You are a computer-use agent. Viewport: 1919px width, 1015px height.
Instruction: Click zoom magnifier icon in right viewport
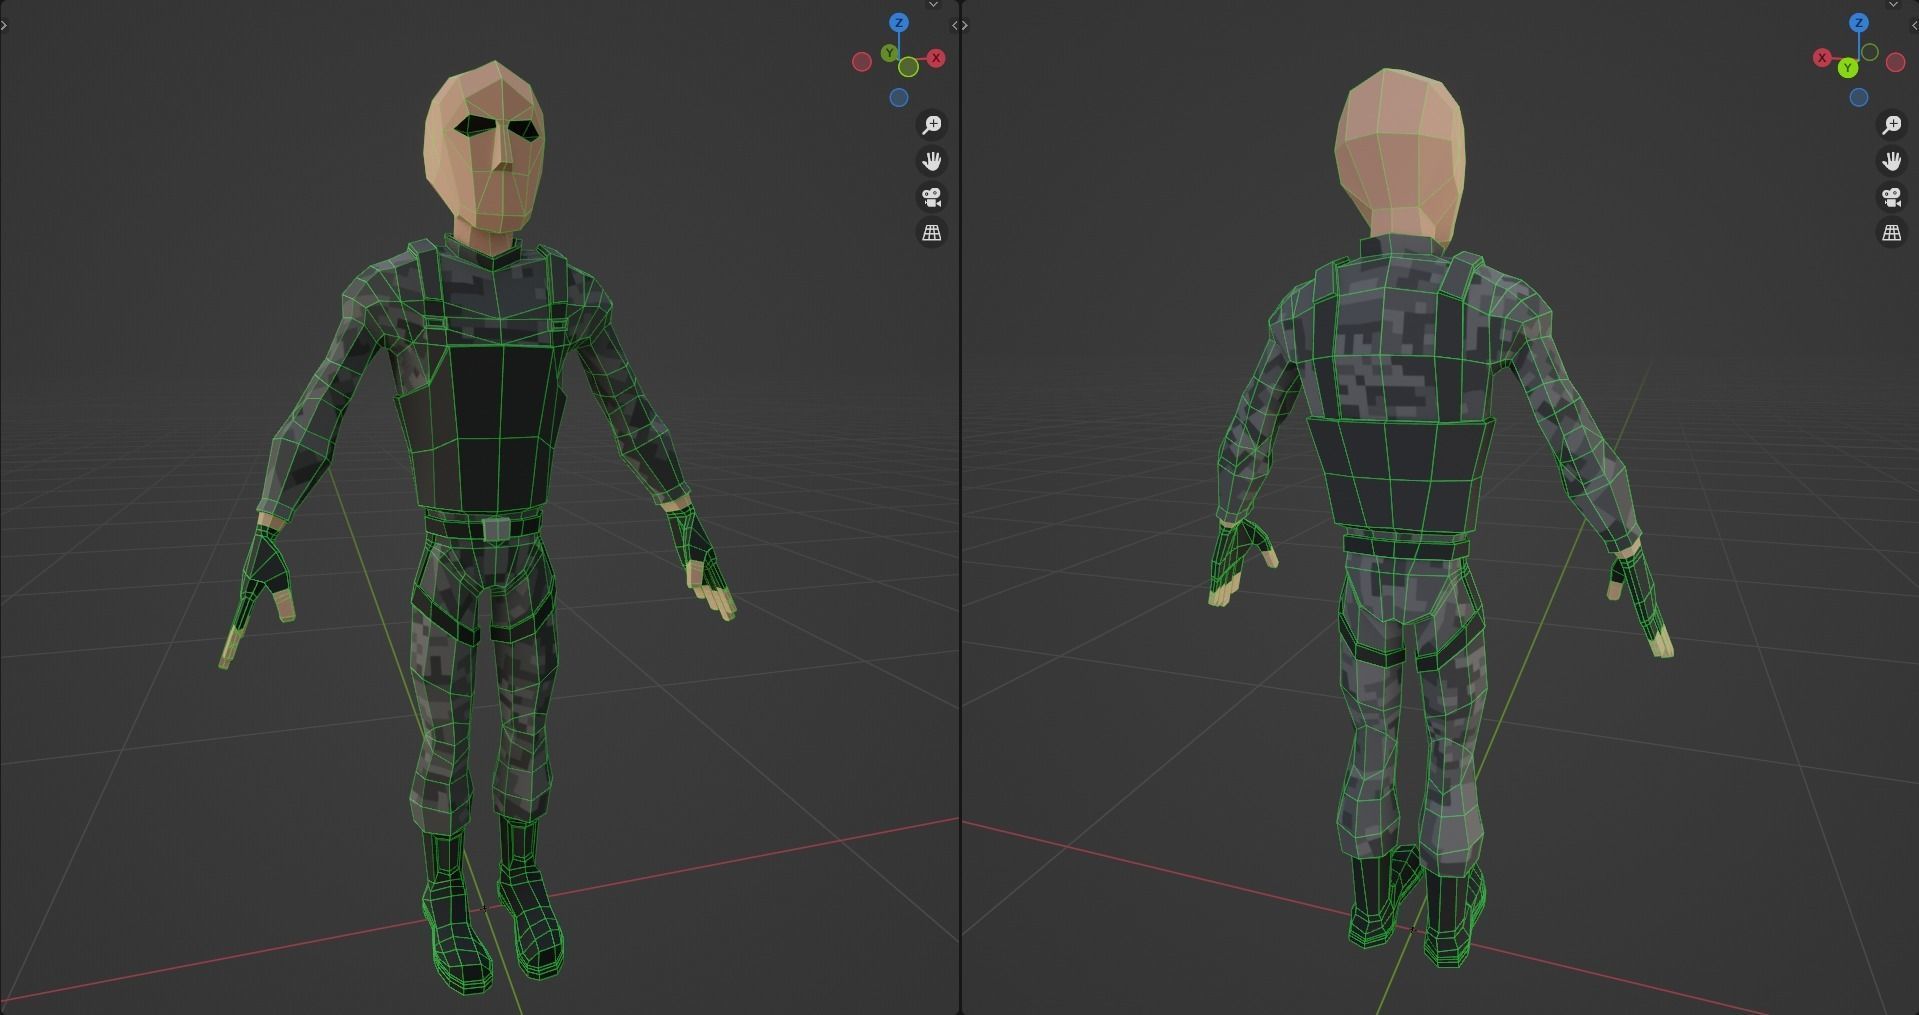tap(1892, 125)
